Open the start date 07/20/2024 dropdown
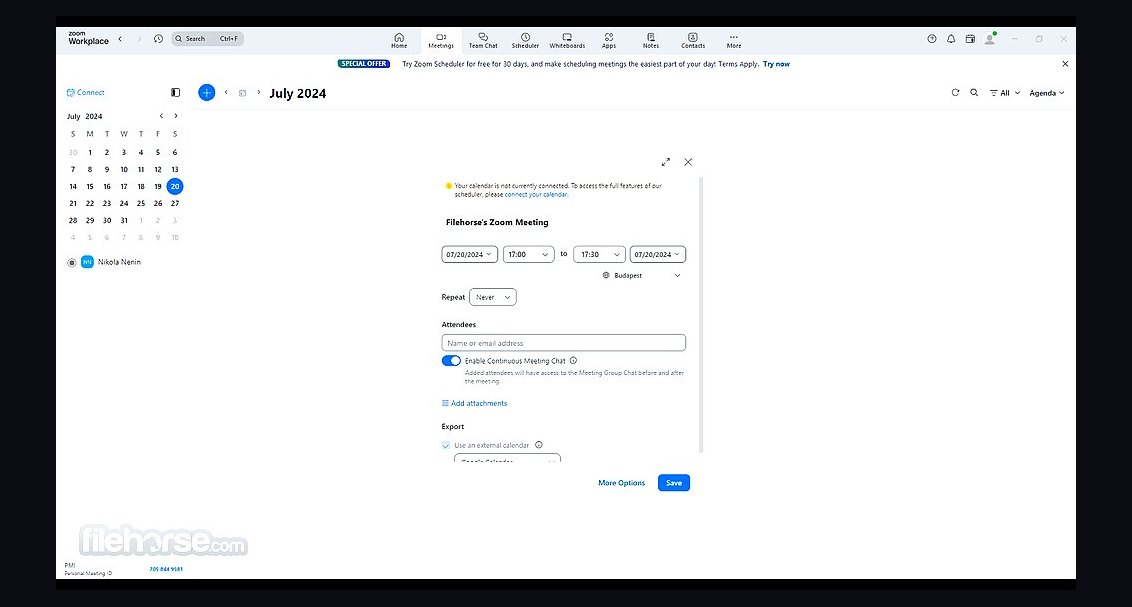 (469, 254)
